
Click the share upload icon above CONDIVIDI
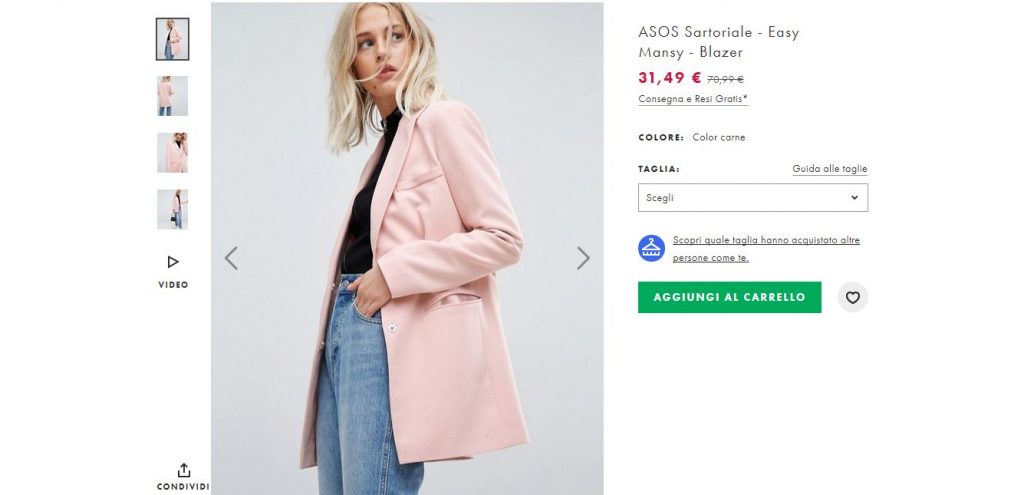coord(184,470)
